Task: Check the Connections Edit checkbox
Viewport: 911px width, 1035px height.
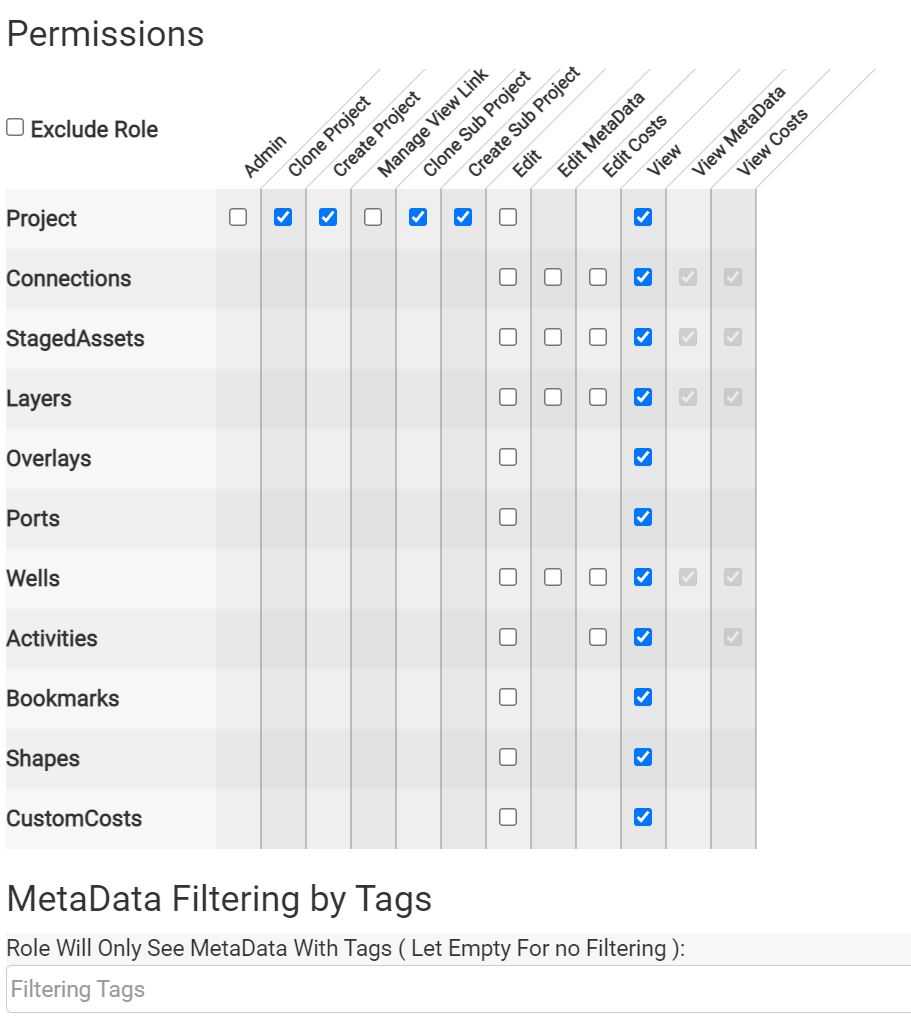Action: 508,277
